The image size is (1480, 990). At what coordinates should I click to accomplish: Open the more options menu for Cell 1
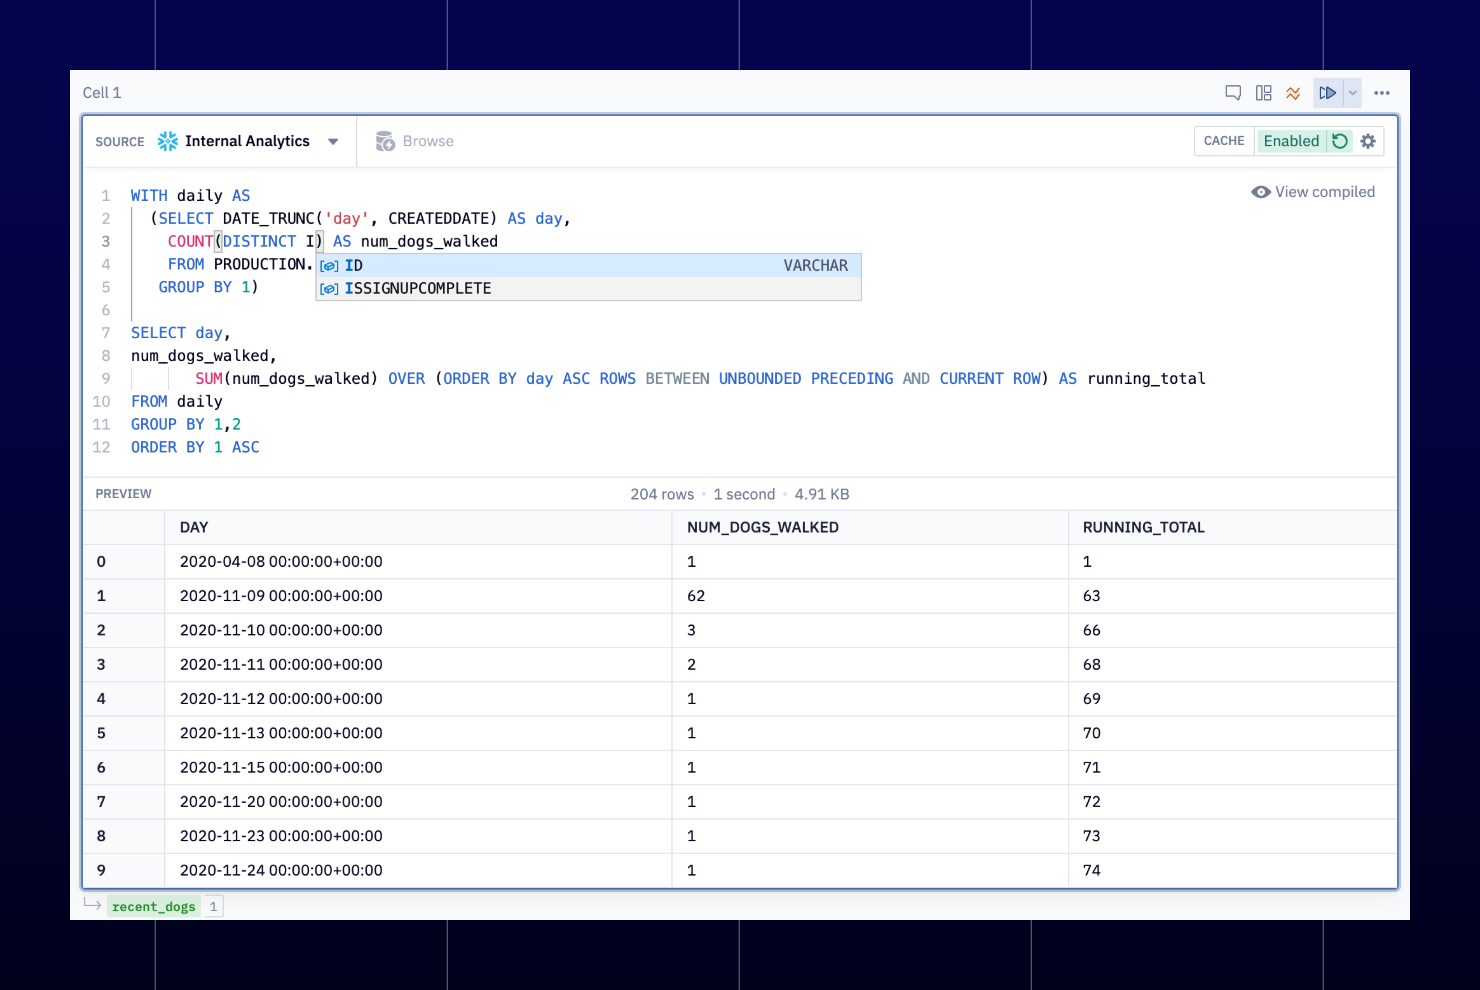pyautogui.click(x=1382, y=92)
